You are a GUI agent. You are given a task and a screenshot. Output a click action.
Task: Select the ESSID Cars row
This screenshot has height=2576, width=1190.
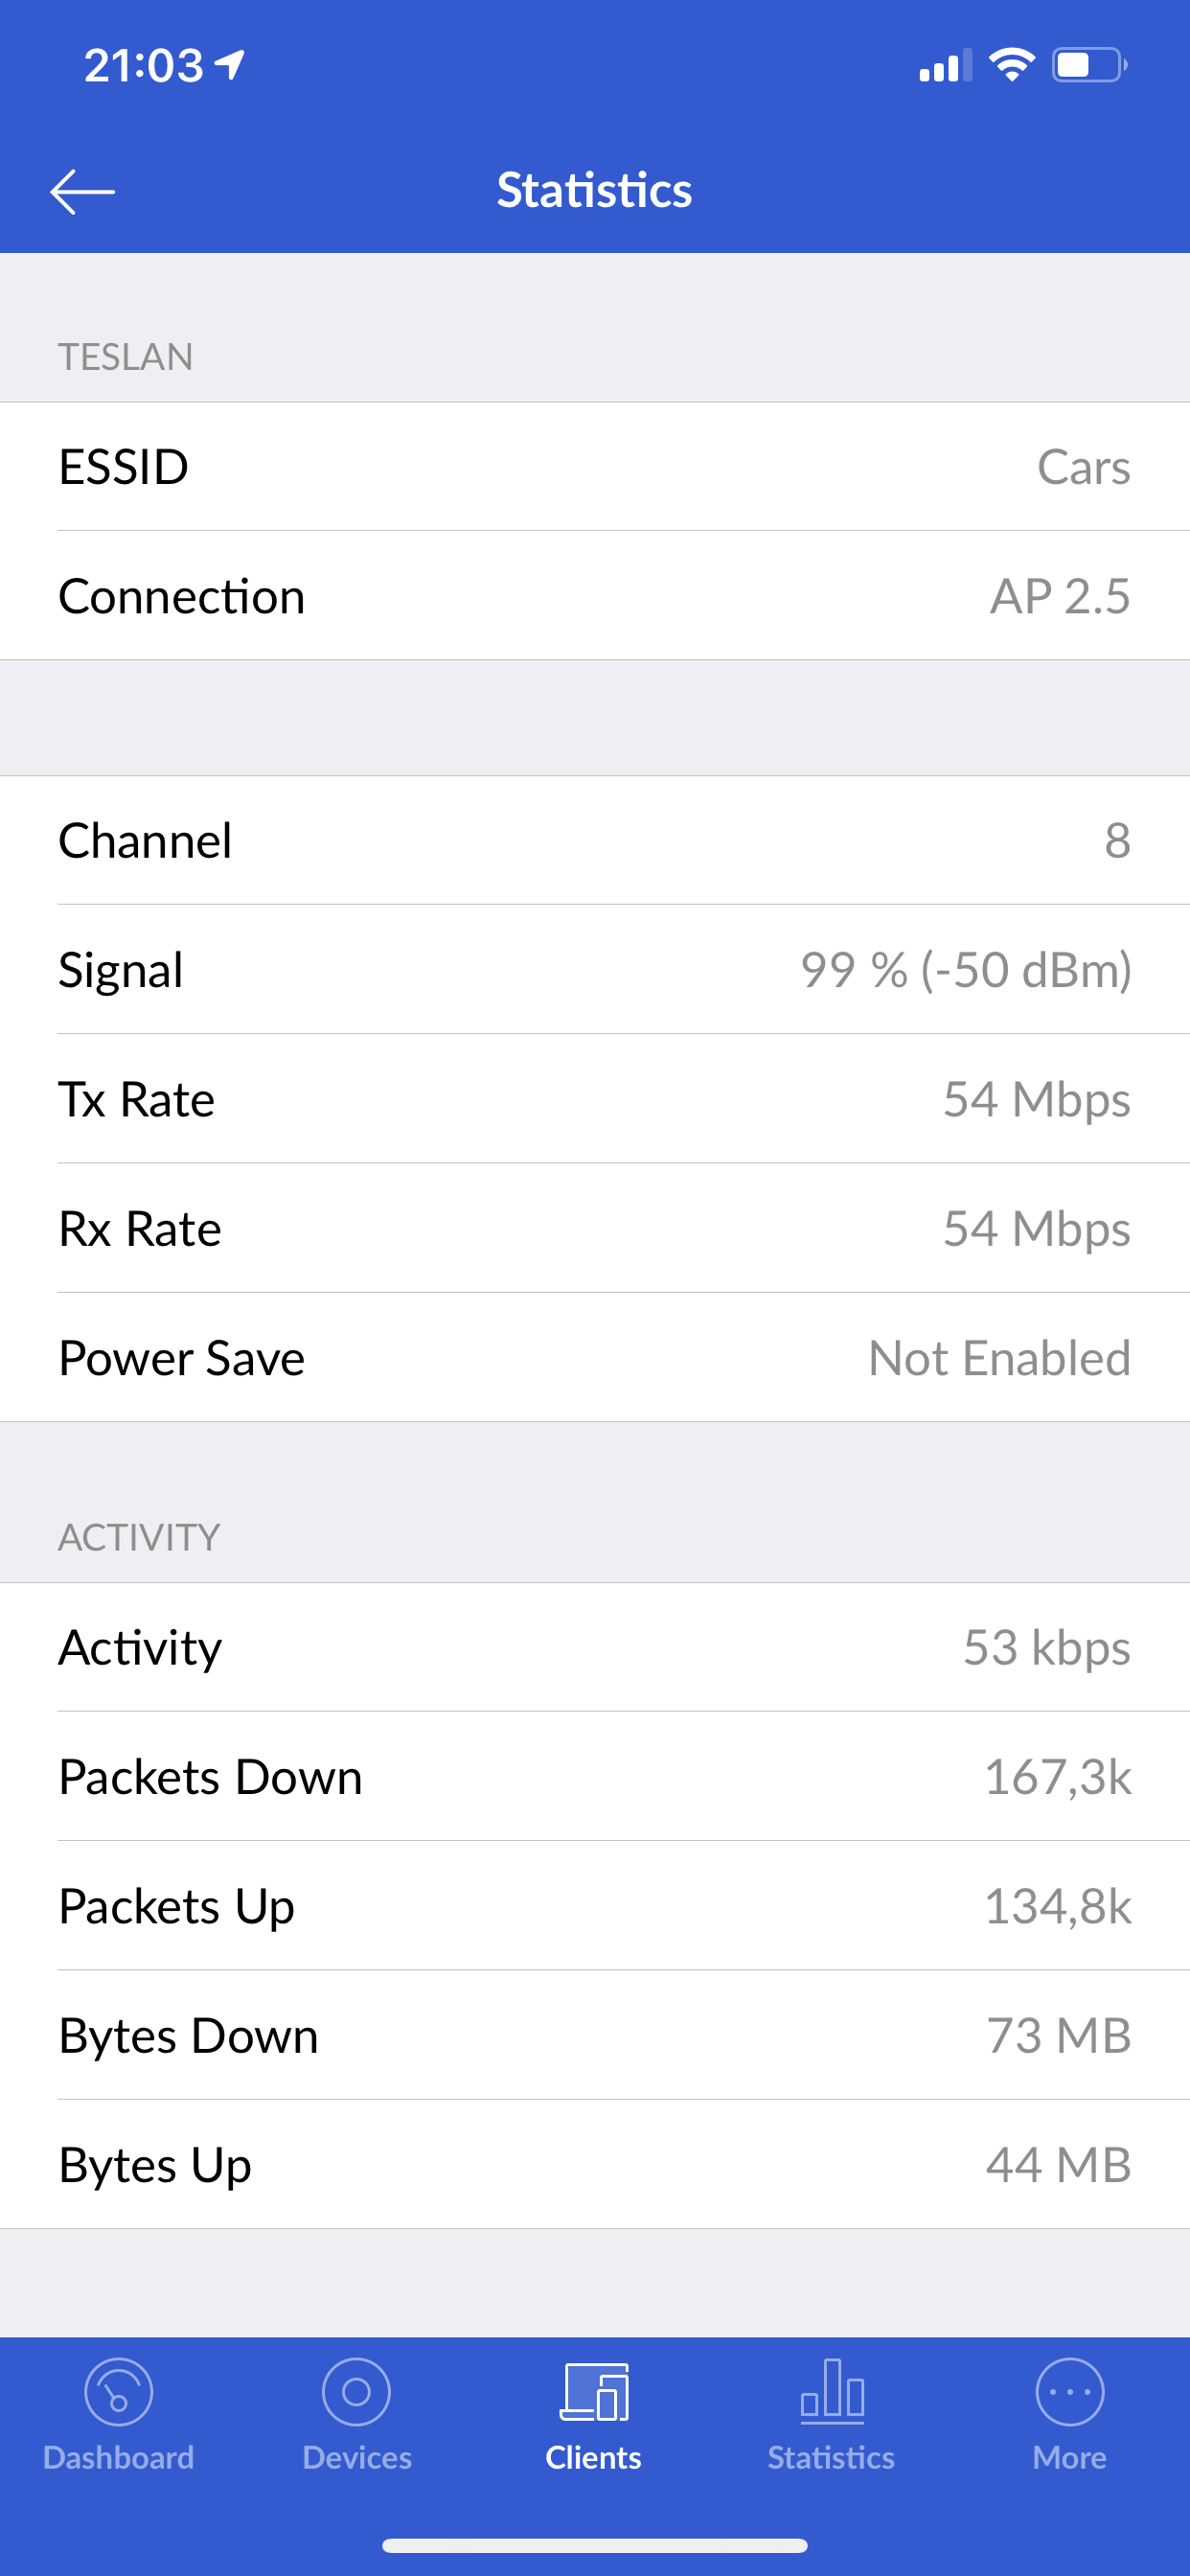point(595,467)
